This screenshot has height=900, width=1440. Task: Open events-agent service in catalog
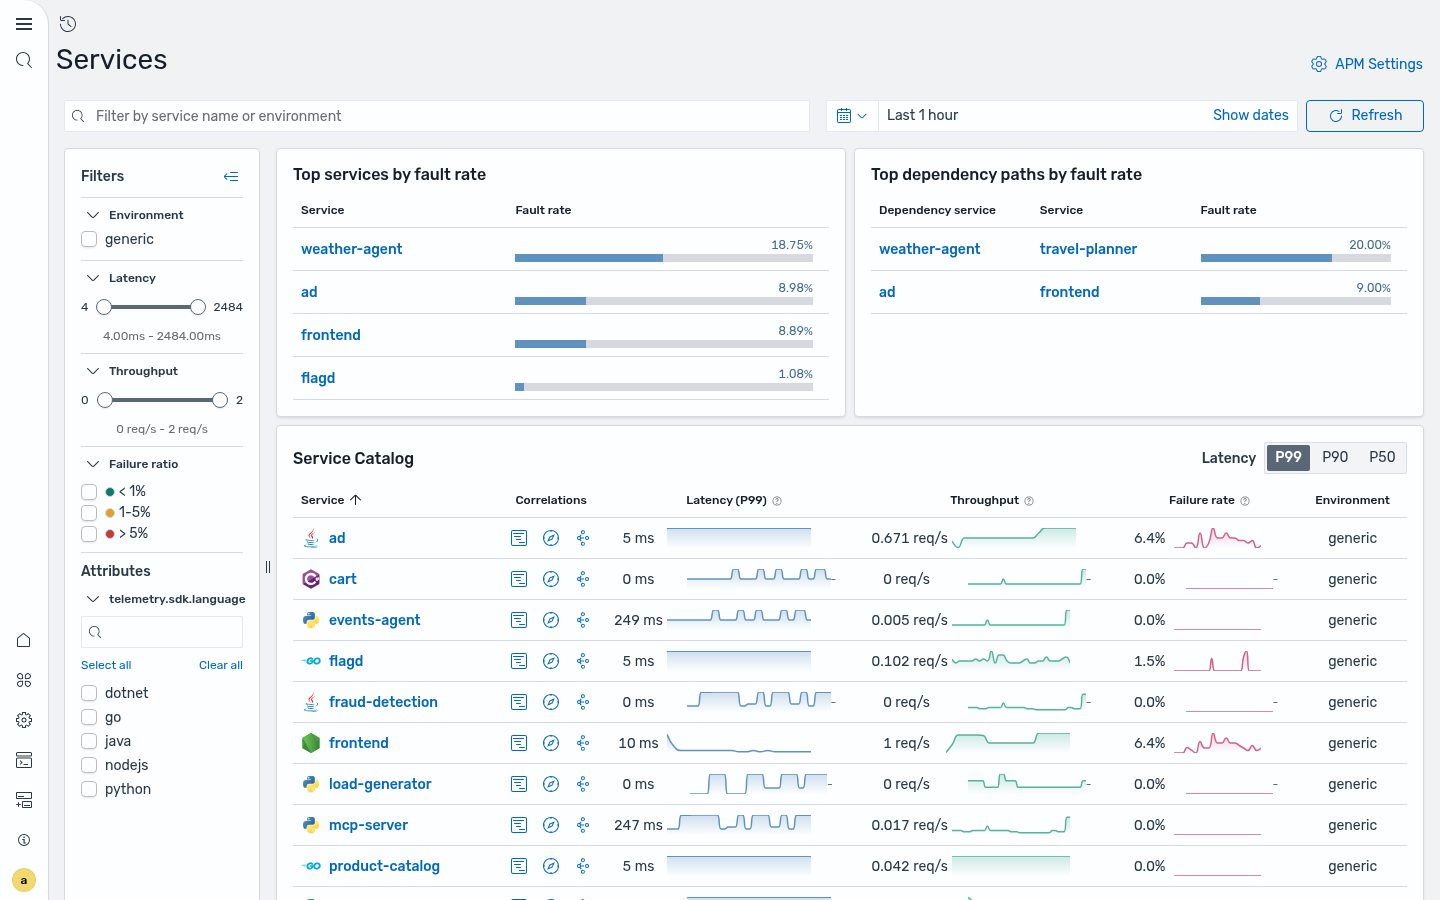[x=374, y=620]
